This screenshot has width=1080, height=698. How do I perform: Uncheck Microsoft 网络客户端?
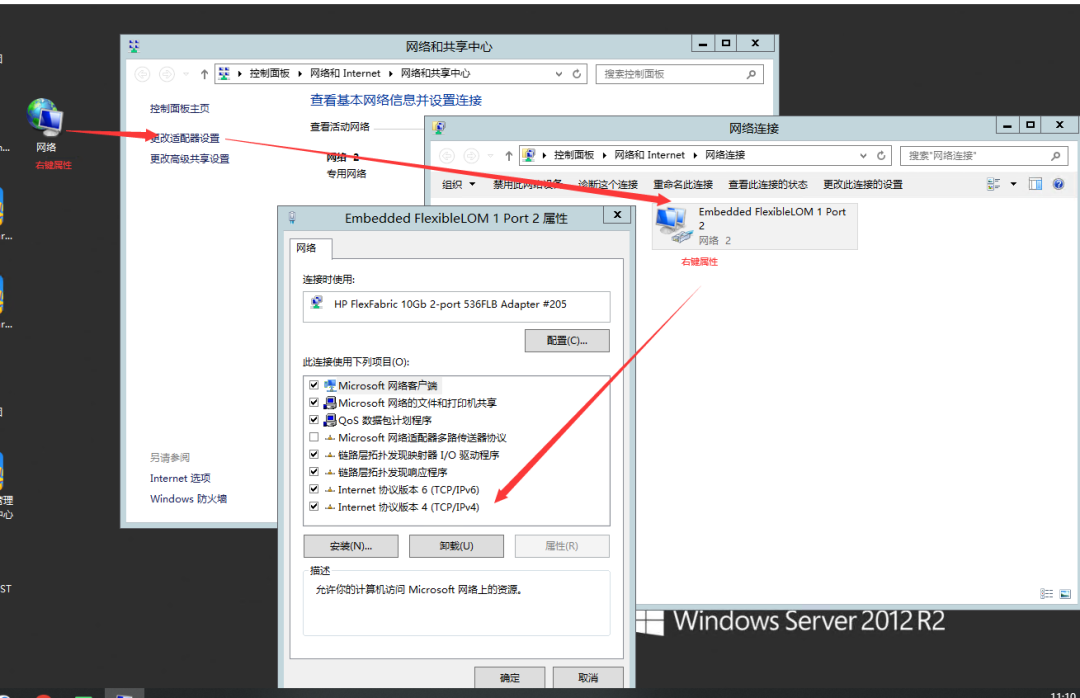coord(313,385)
